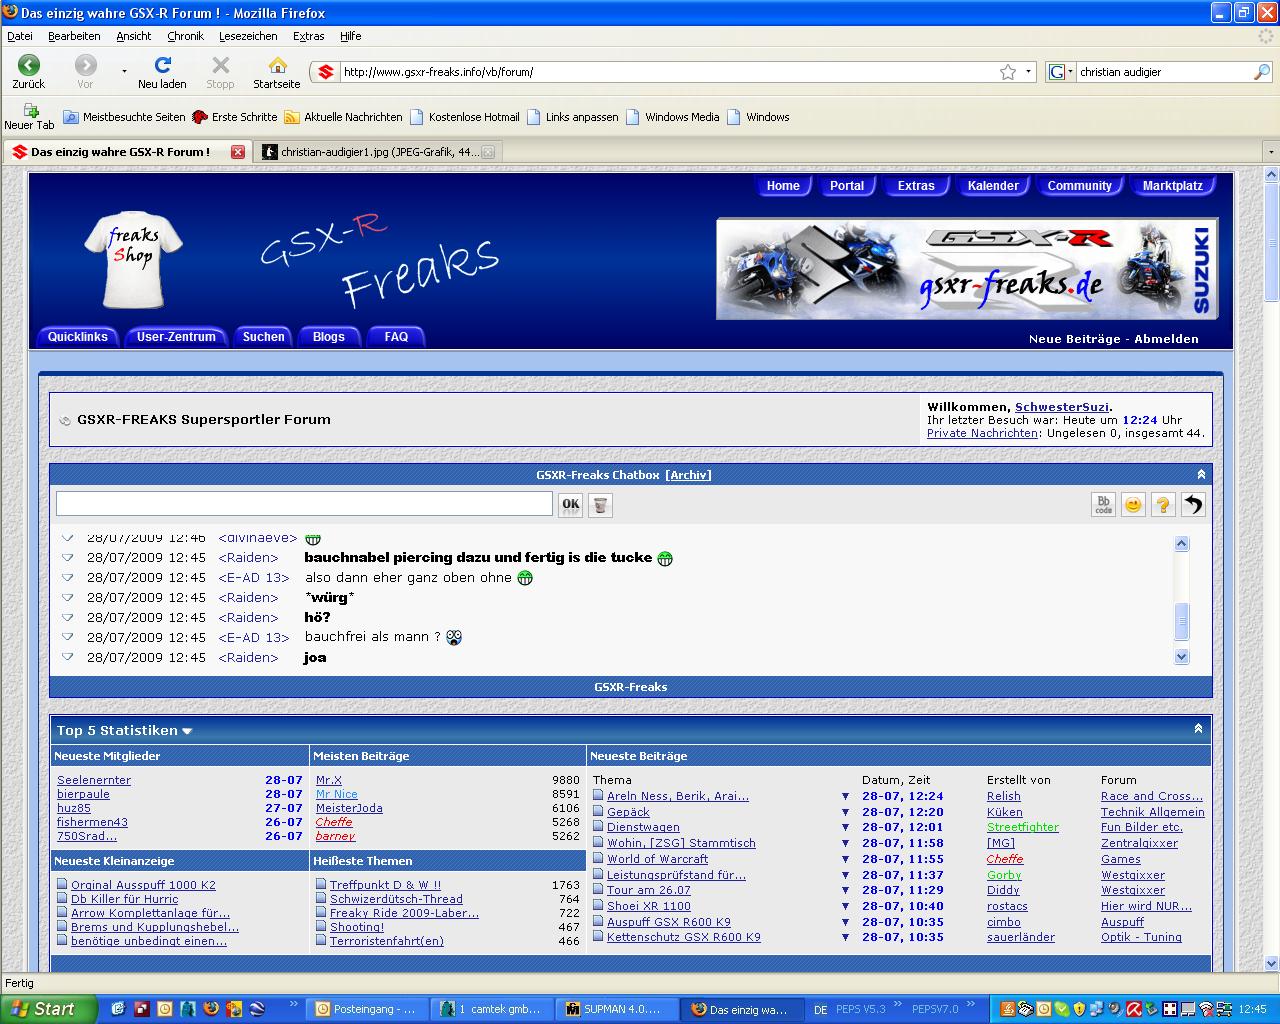1280x1024 pixels.
Task: Click chatbox scrollbar up arrow
Action: [1182, 544]
